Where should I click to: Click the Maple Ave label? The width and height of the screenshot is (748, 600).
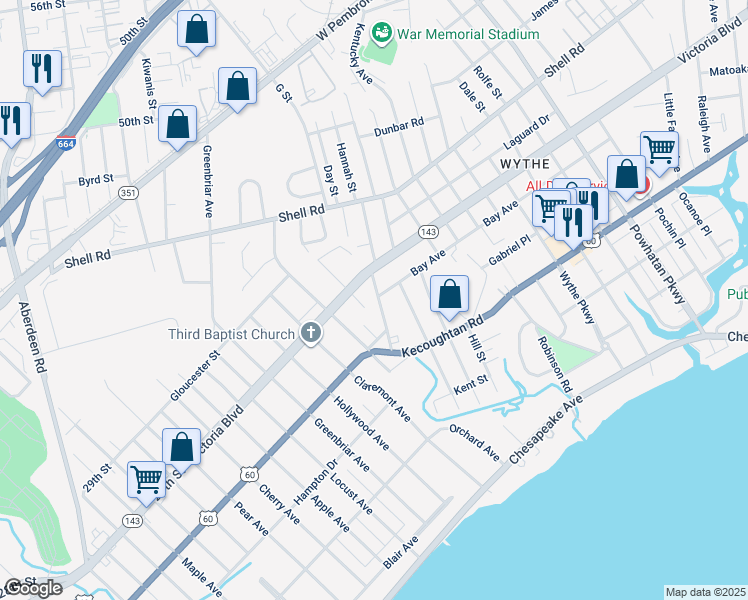[202, 578]
